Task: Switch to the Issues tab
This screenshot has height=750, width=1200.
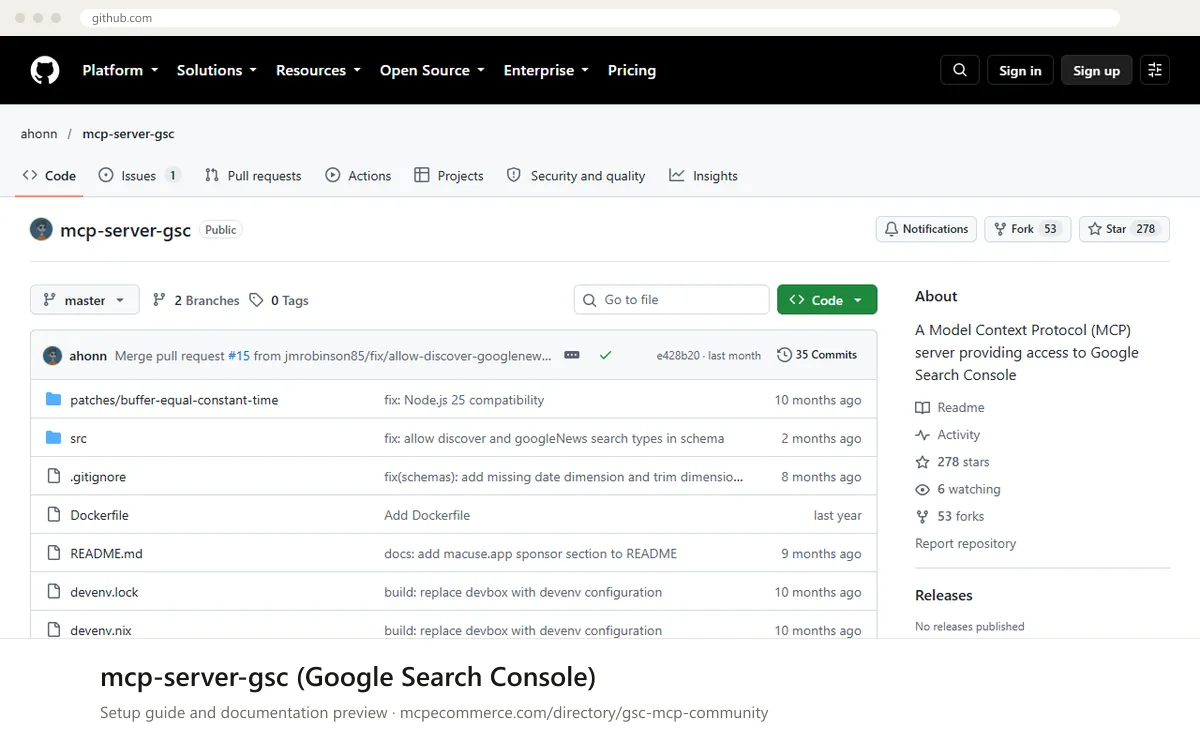Action: (140, 176)
